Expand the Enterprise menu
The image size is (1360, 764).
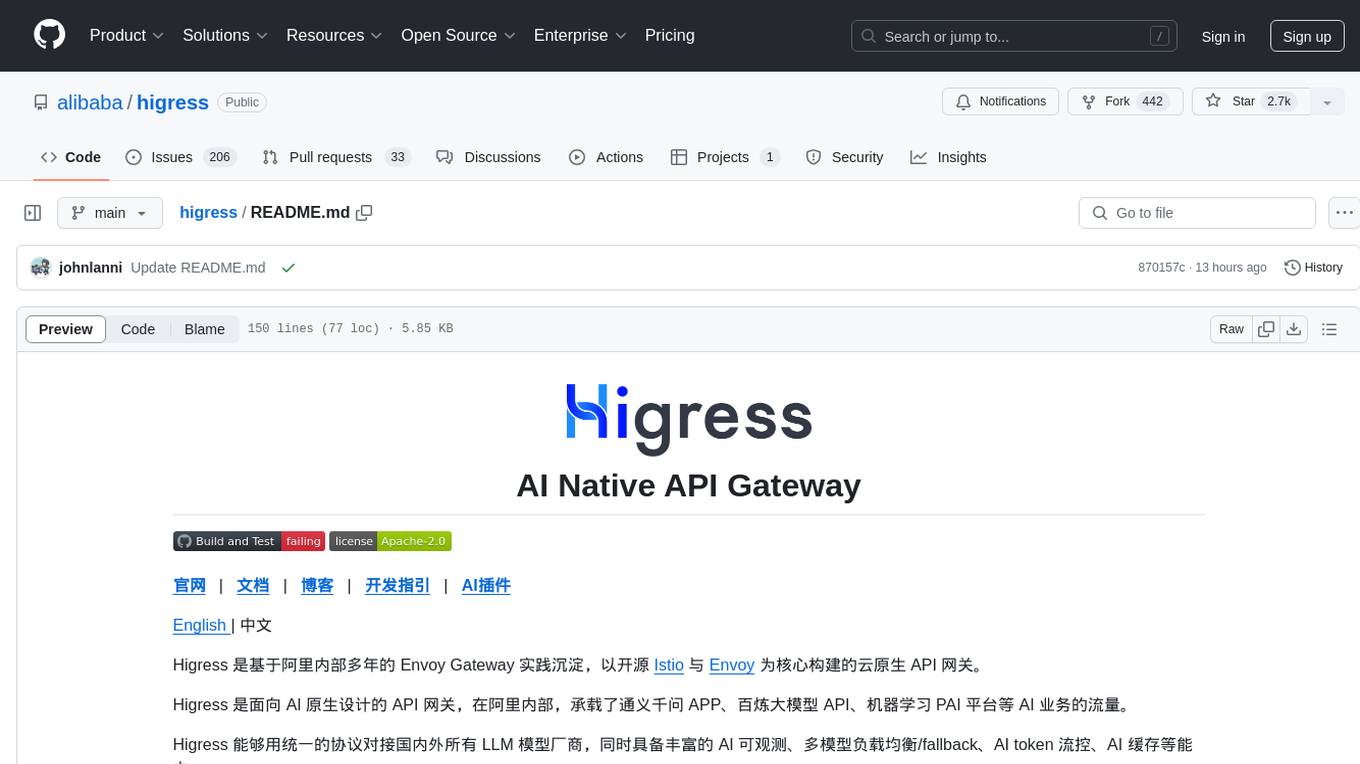click(x=580, y=35)
